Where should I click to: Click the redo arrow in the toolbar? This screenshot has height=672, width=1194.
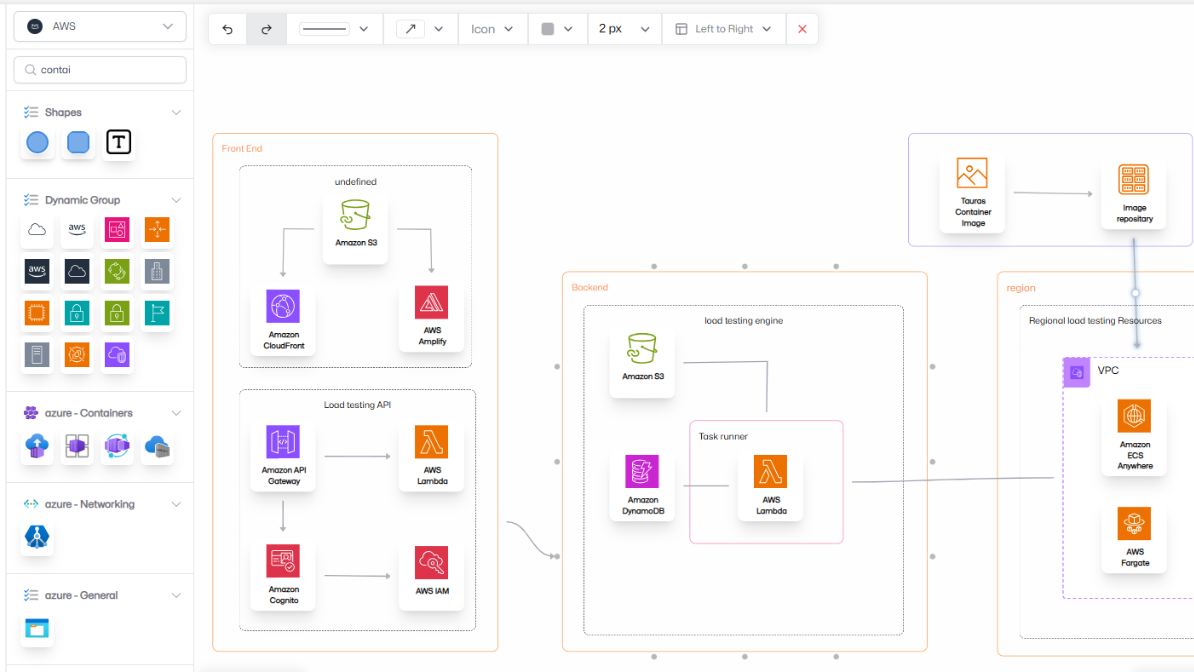pos(266,29)
